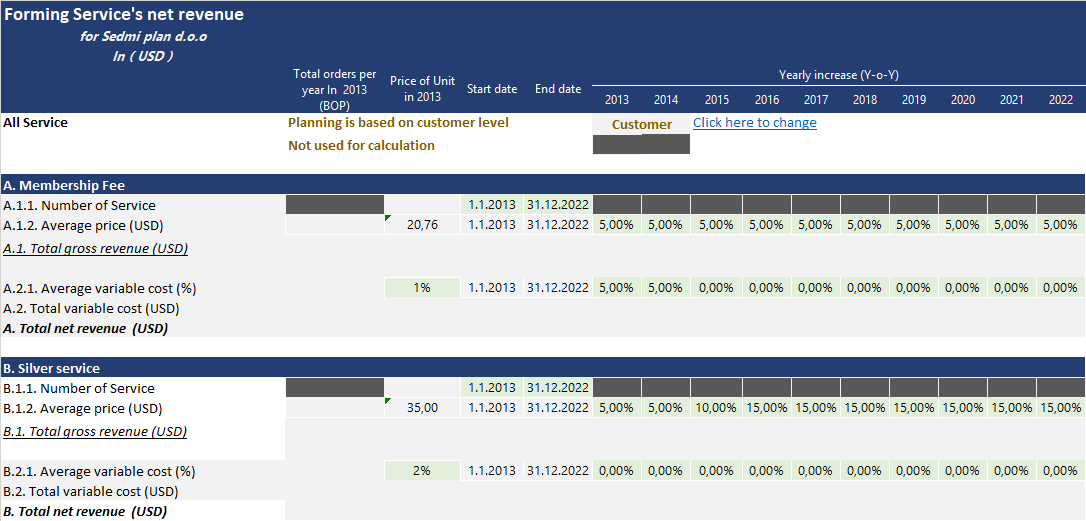Image resolution: width=1086 pixels, height=521 pixels.
Task: Click the 'A.1. Total gross revenue (USD)' label
Action: point(96,248)
